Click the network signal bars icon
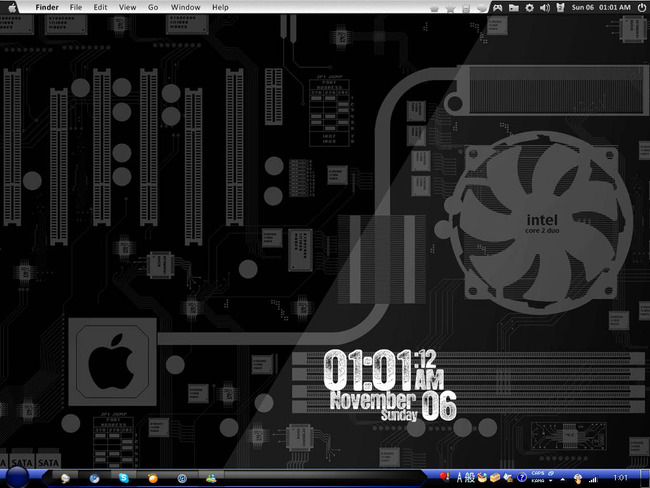 [x=593, y=479]
